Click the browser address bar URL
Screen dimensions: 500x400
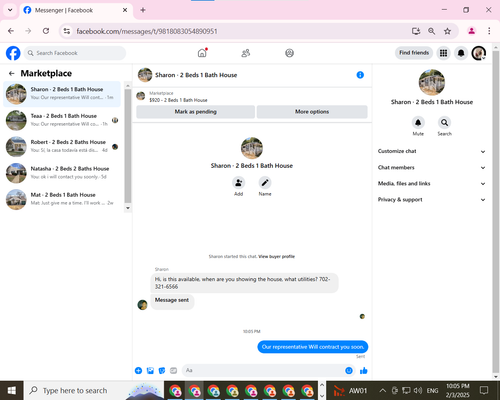pos(147,31)
